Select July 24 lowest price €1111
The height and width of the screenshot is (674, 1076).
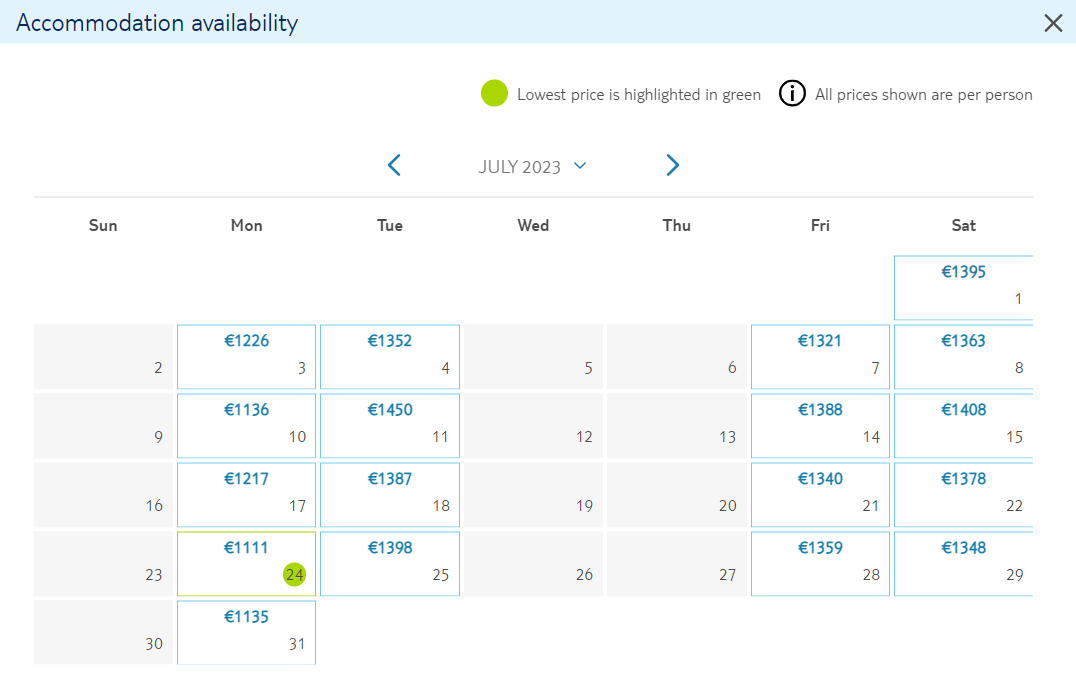click(x=246, y=563)
